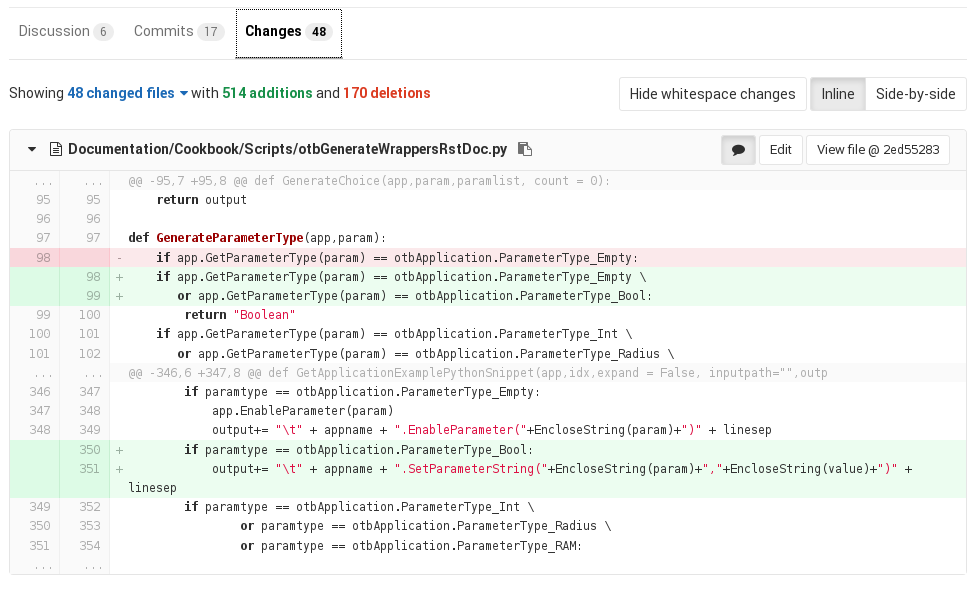Collapse the otbGenerateWrappersRstDoc.py file diff
The width and height of the screenshot is (979, 591).
[x=32, y=150]
